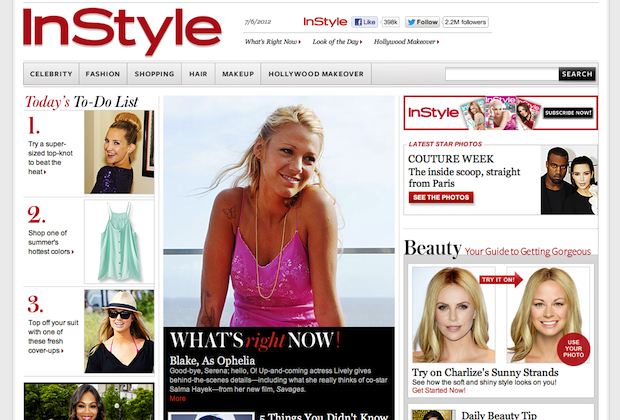Click the Latest Star Photos label
This screenshot has width=620, height=420.
[x=445, y=144]
